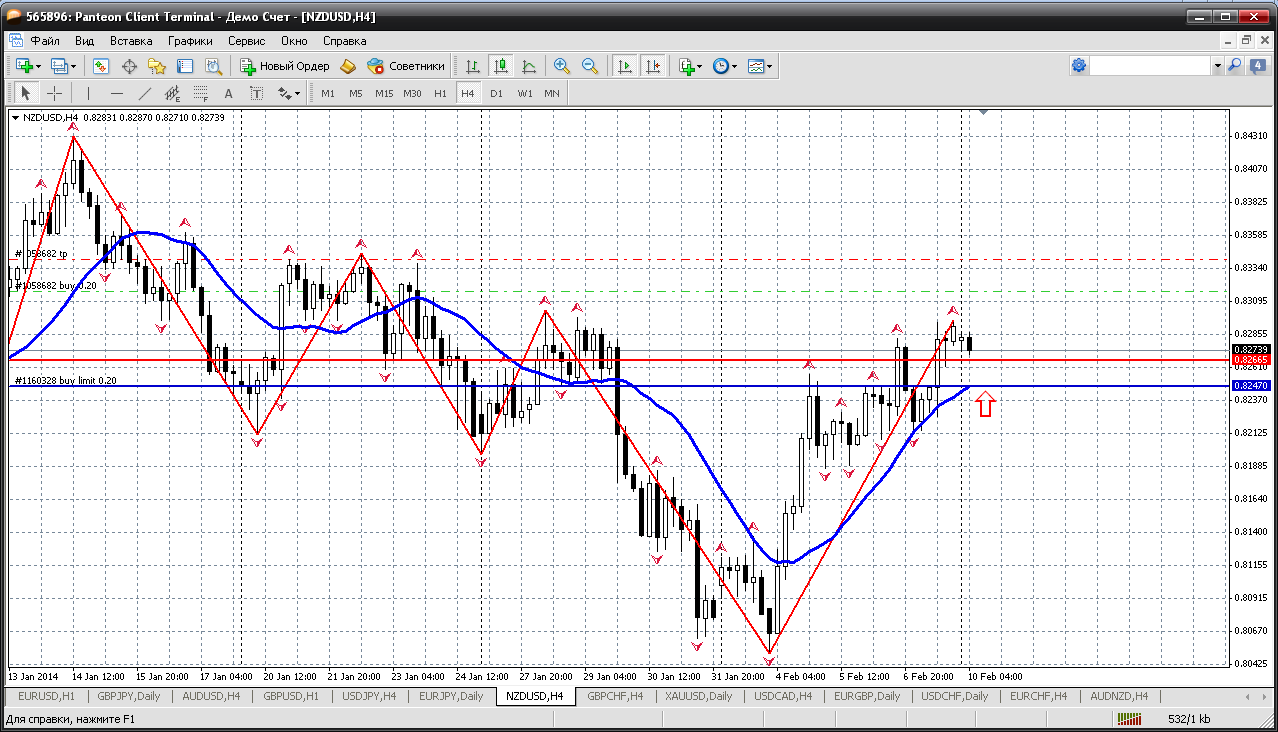Zoom out of the chart
The width and height of the screenshot is (1278, 732).
coord(590,66)
